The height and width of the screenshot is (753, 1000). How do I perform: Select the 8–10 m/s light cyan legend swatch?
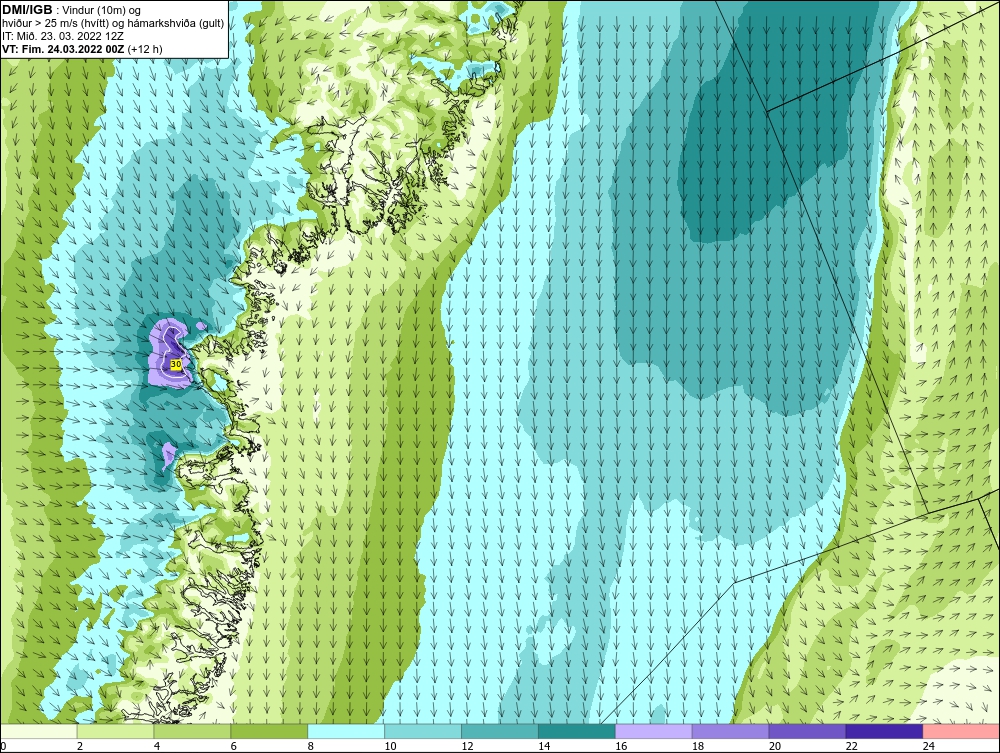(x=346, y=731)
